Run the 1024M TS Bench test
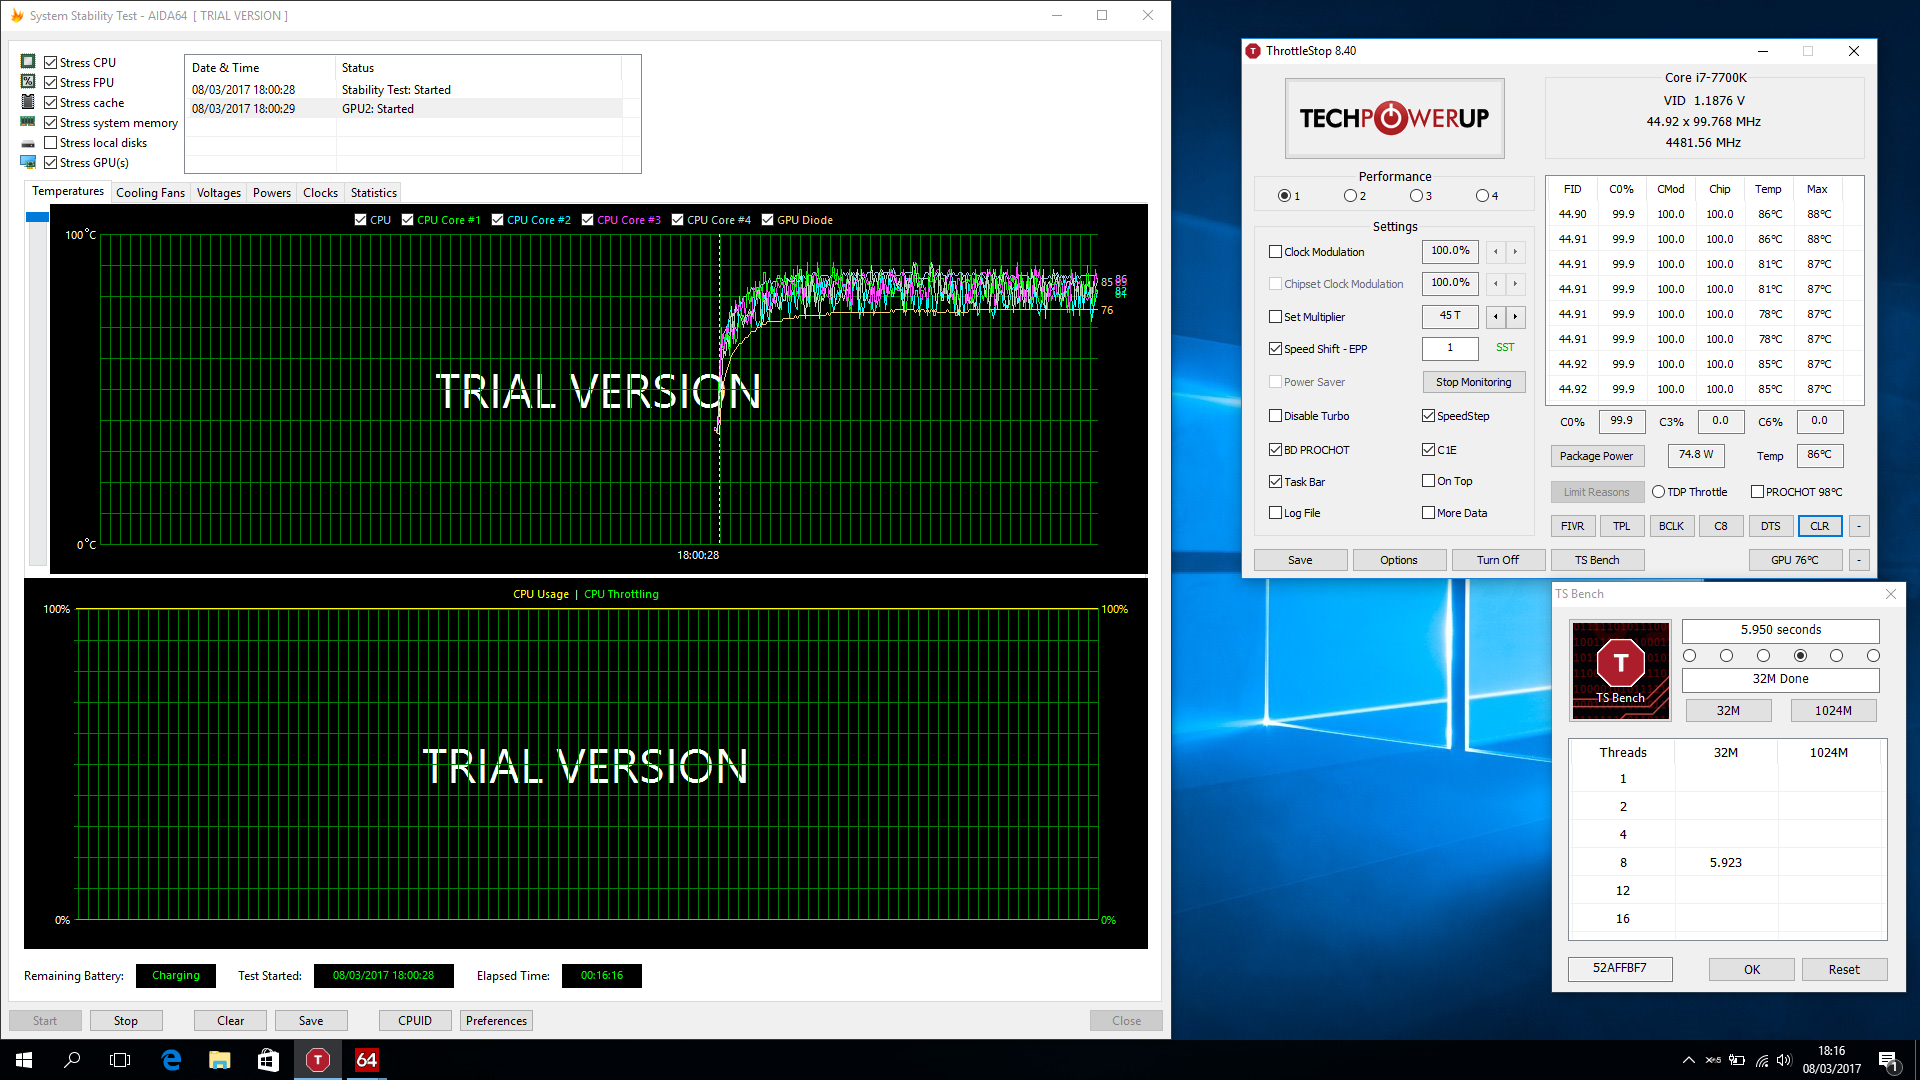 [1833, 711]
